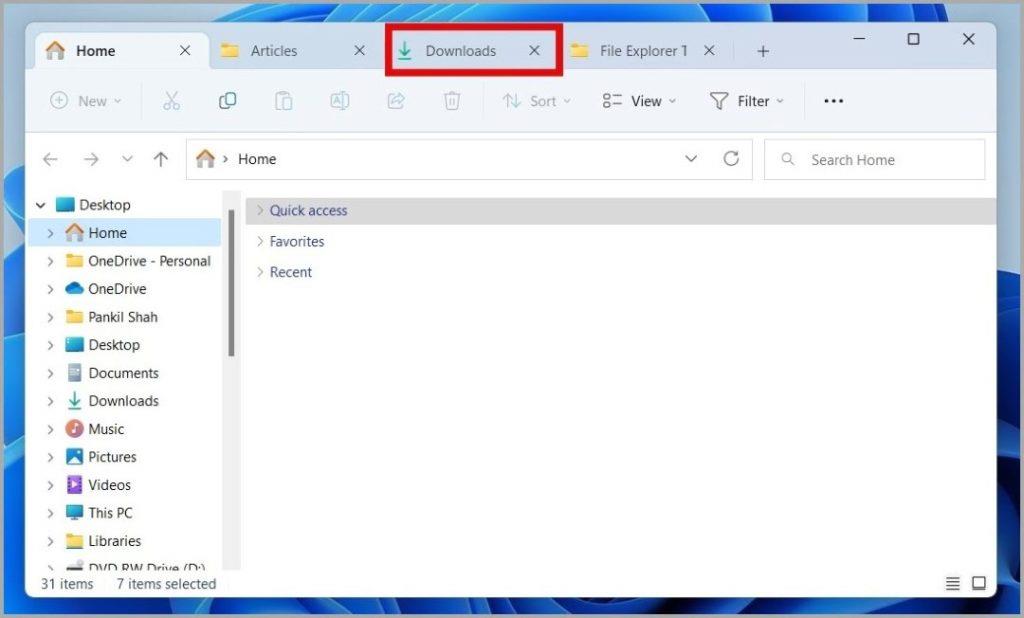
Task: Click the OneDrive cloud icon in sidebar
Action: (x=74, y=288)
